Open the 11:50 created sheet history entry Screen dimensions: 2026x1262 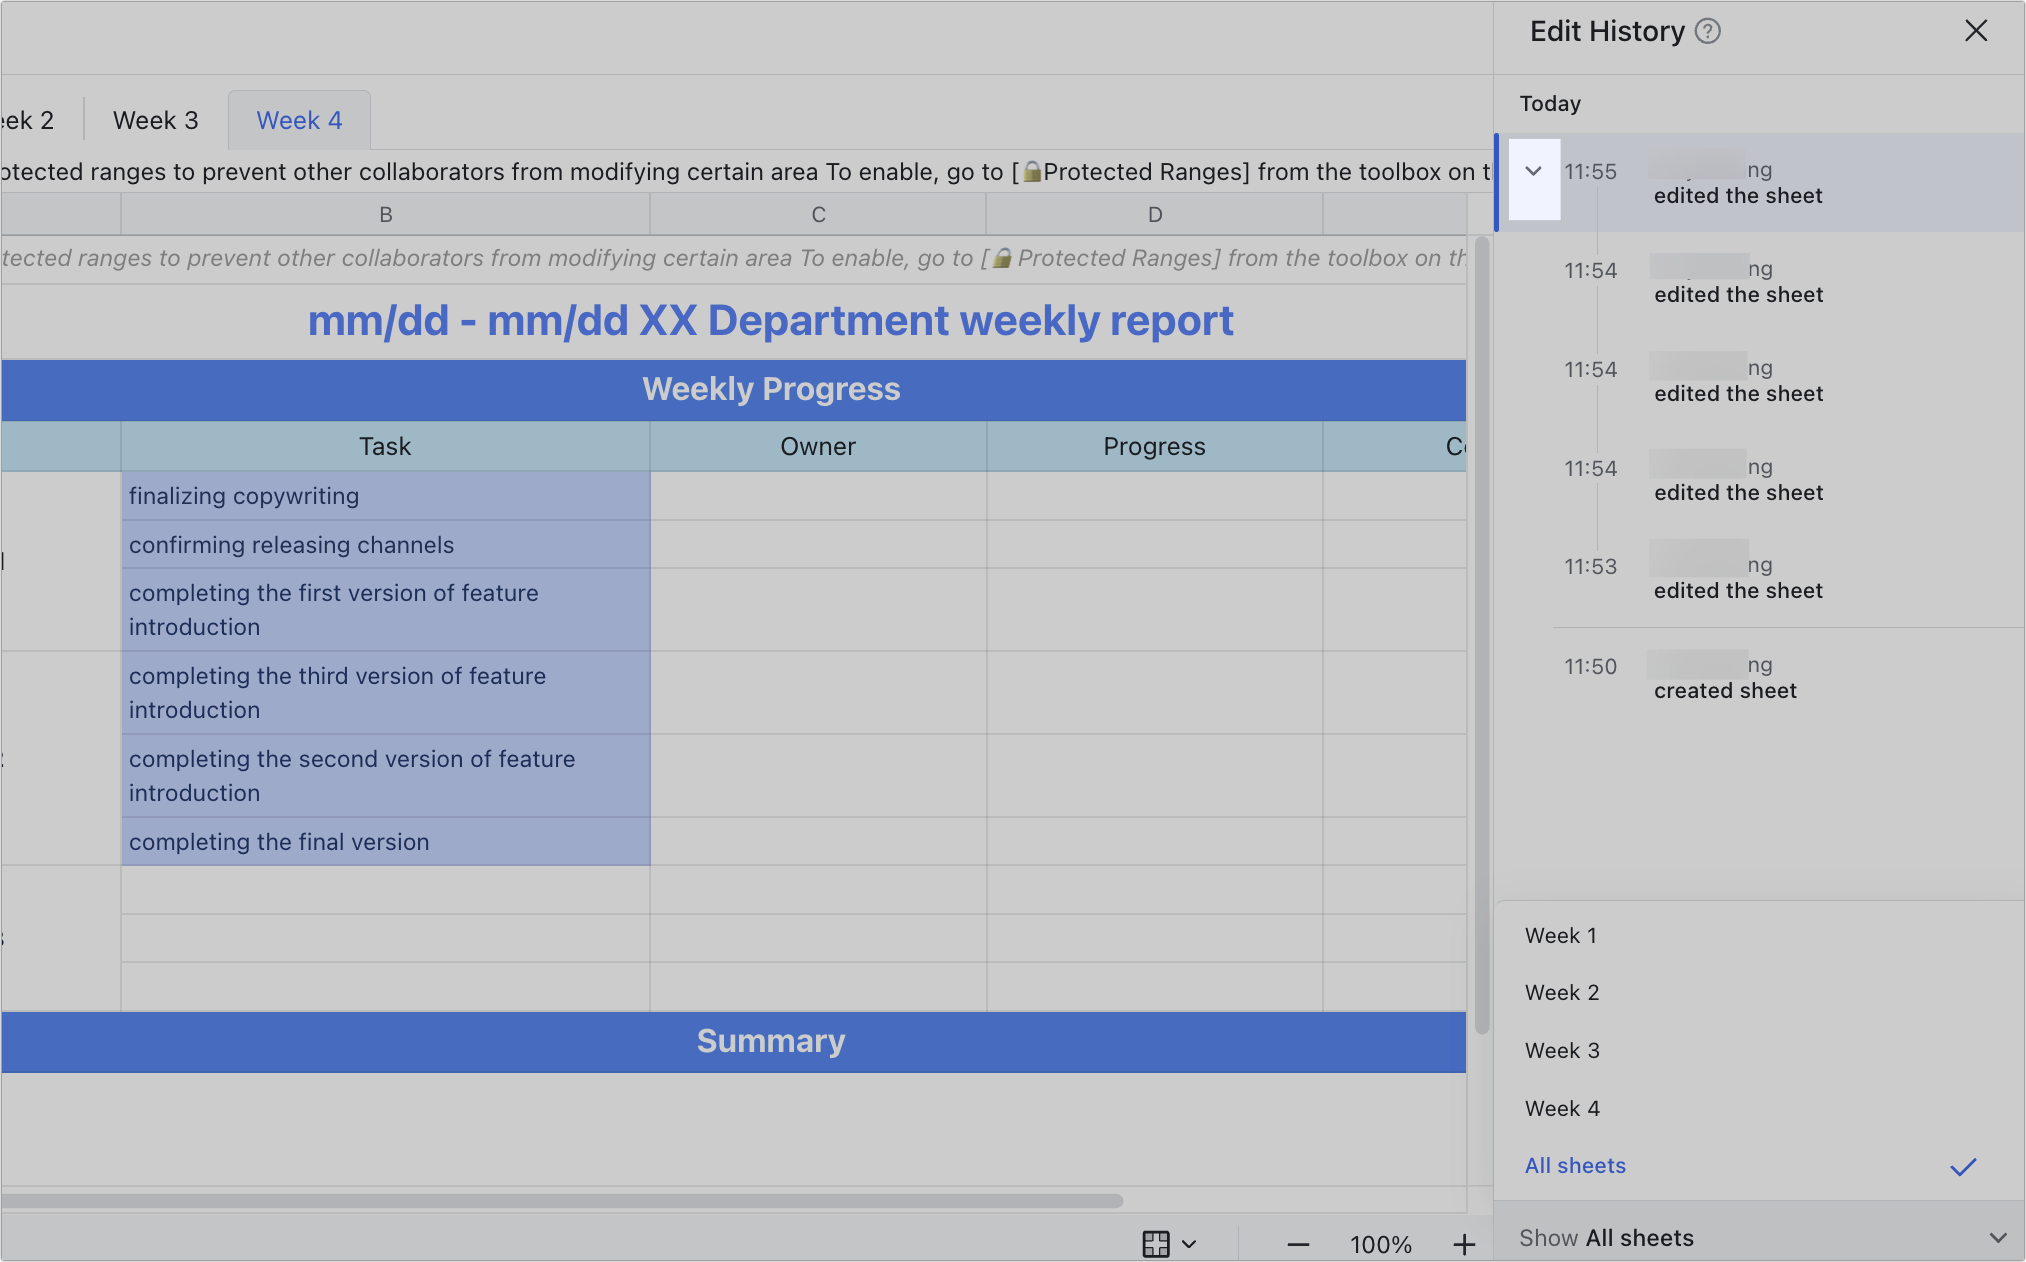pyautogui.click(x=1724, y=678)
